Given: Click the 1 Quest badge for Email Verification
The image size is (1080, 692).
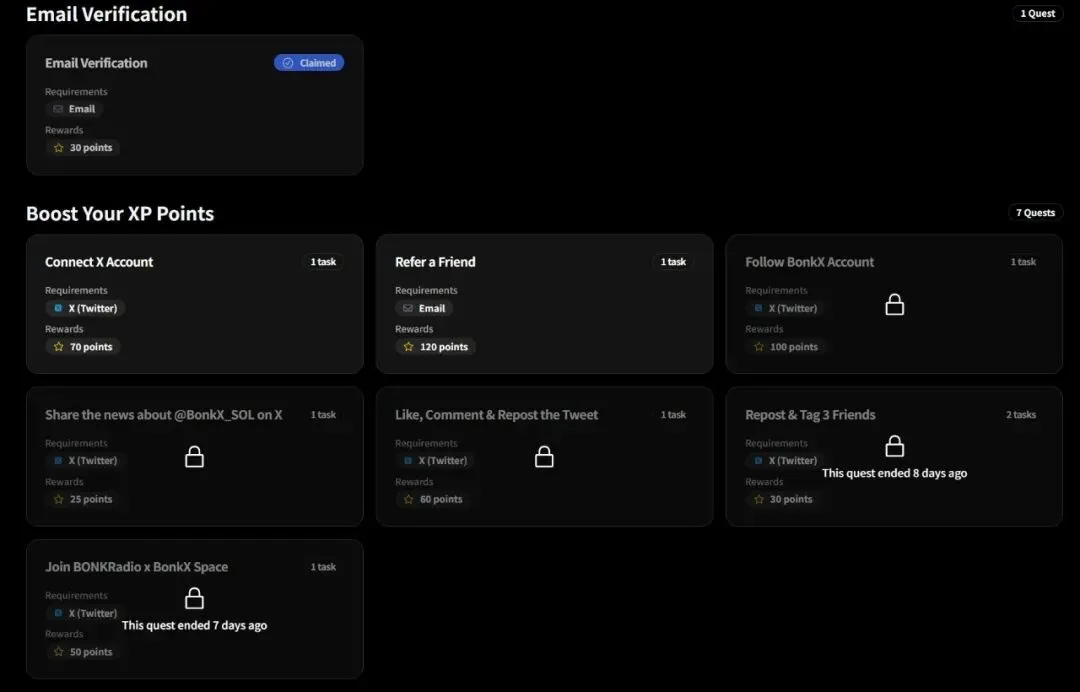Looking at the screenshot, I should point(1037,13).
